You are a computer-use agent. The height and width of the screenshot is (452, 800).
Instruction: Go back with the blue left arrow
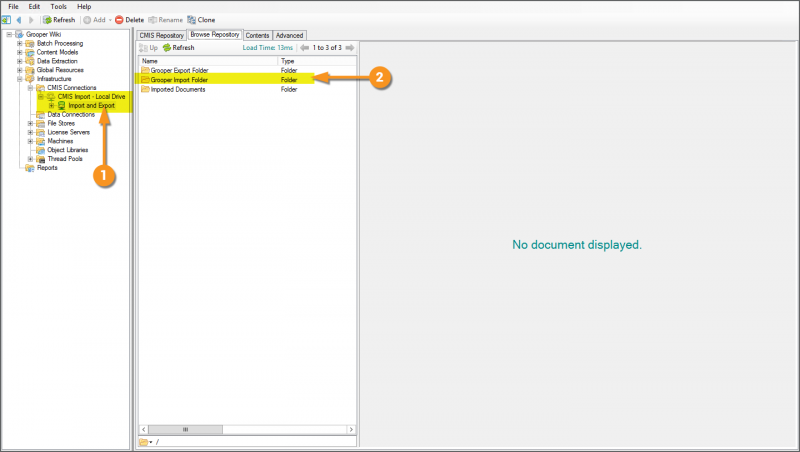[x=19, y=20]
